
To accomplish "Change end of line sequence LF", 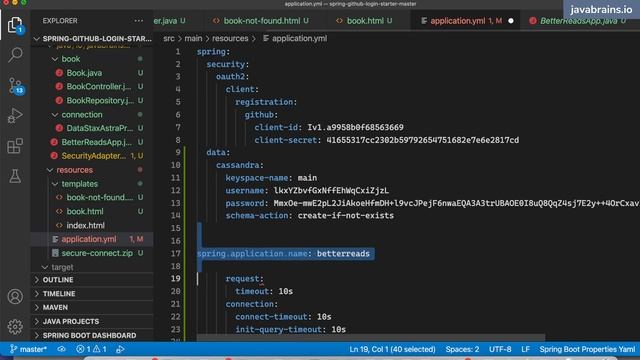I will pos(525,349).
